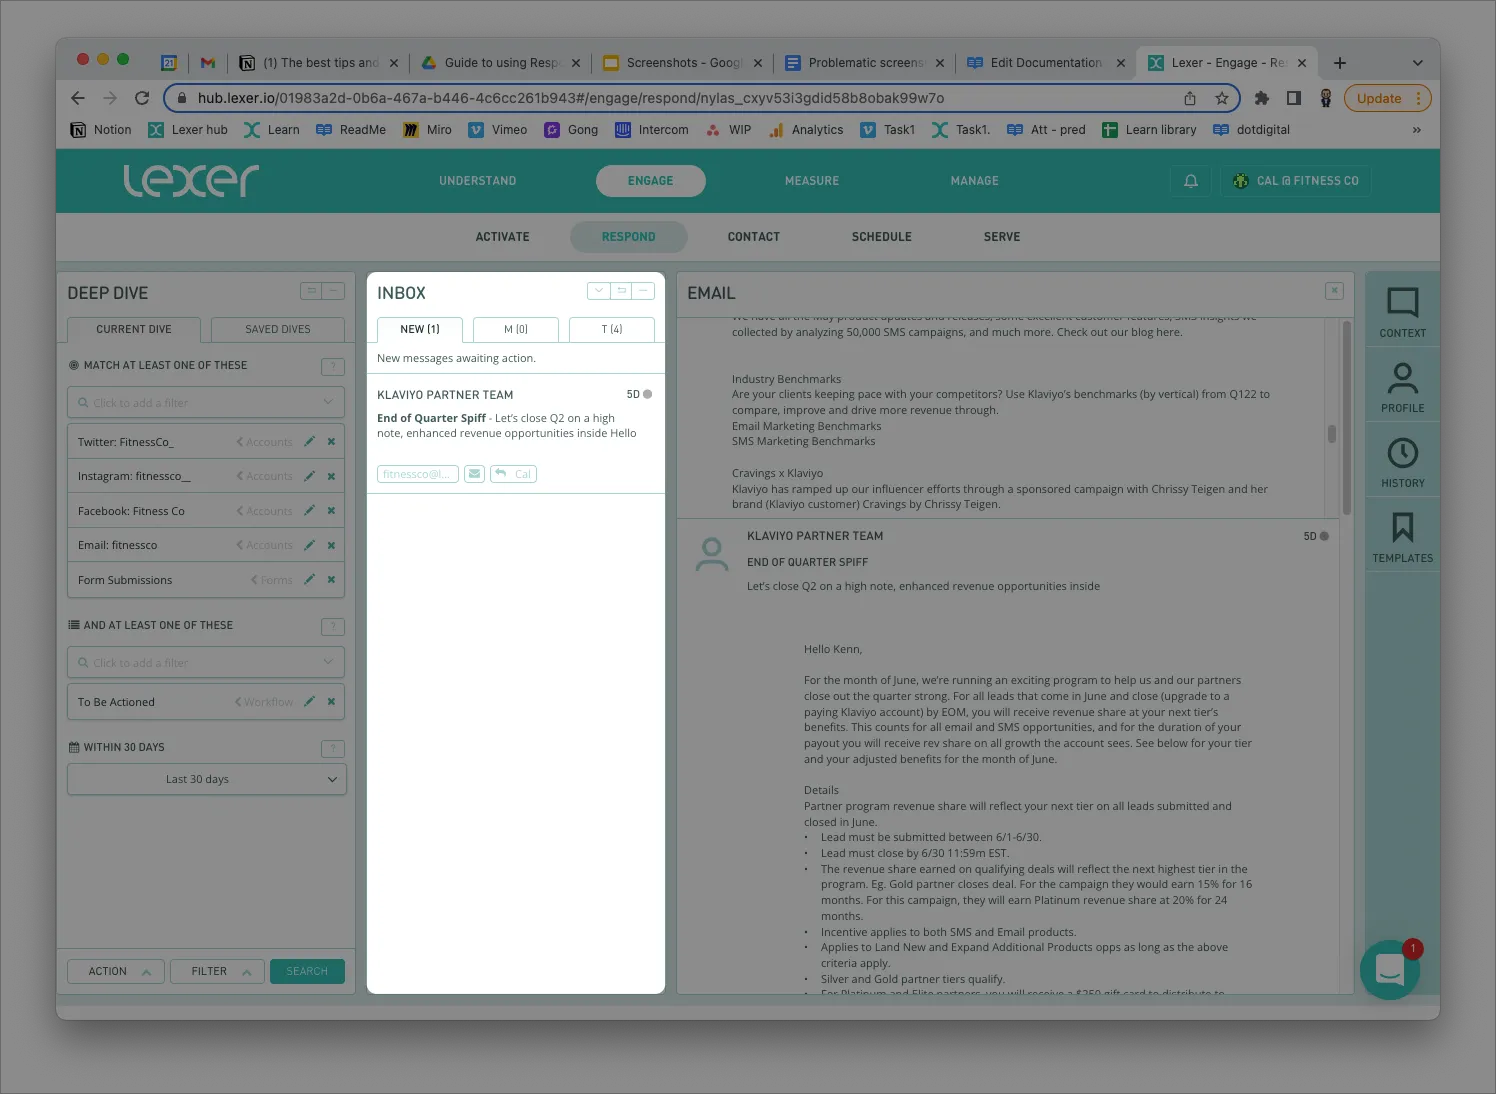Edit the Email: fitnessco filter

tap(309, 545)
